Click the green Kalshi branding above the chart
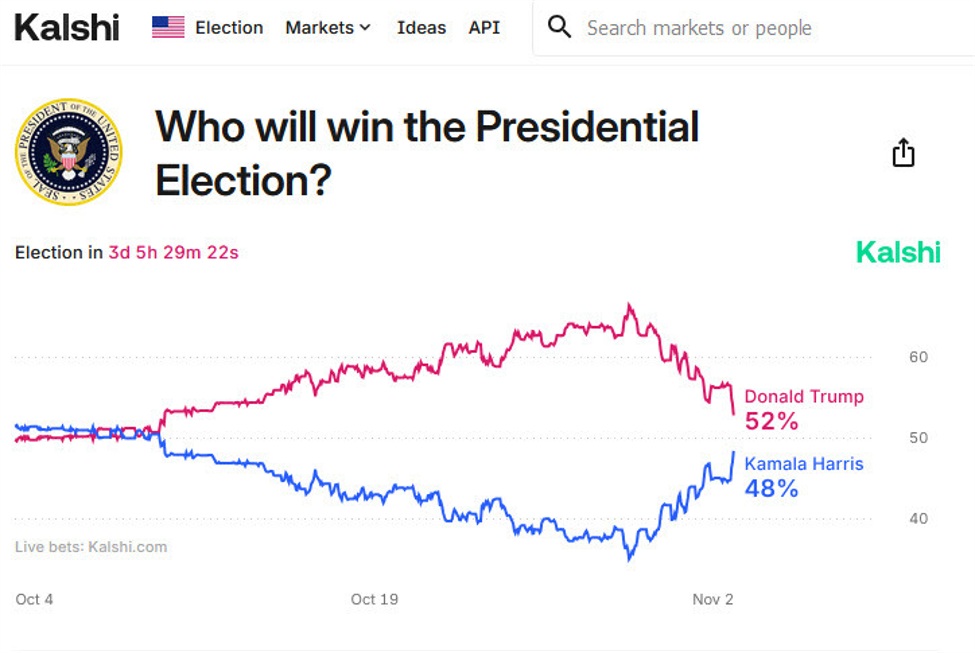Viewport: 975px width, 653px height. pos(897,253)
